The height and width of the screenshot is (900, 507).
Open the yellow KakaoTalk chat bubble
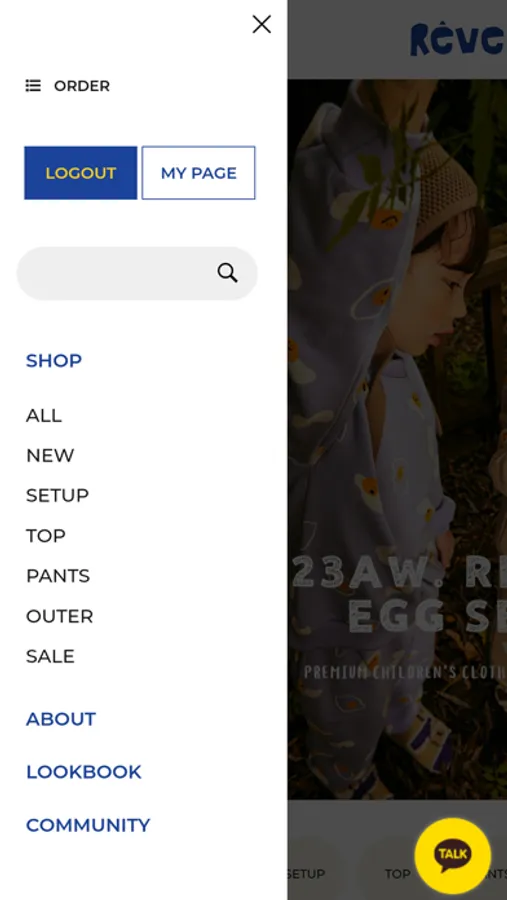452,856
